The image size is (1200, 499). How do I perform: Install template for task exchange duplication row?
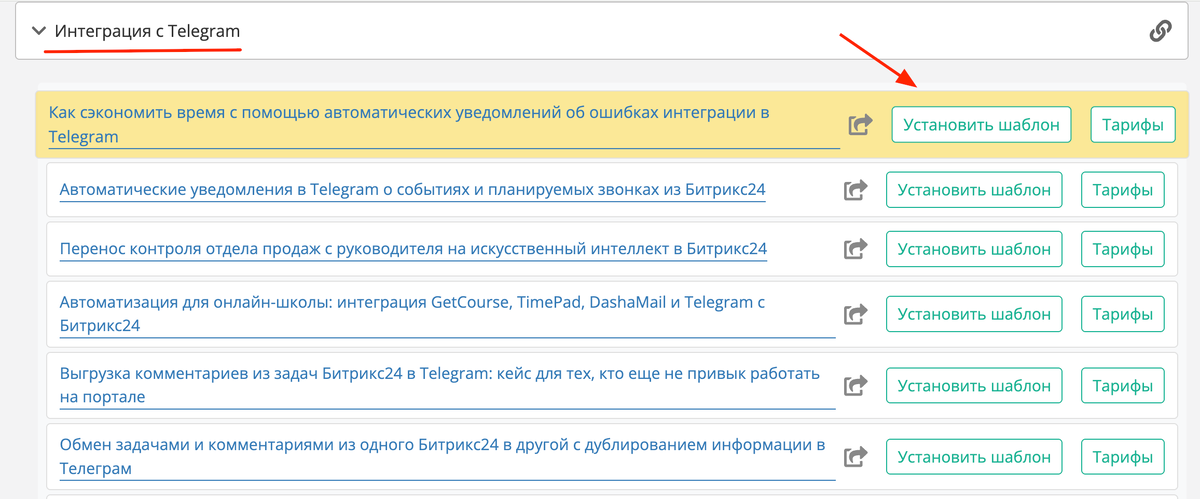(x=975, y=457)
